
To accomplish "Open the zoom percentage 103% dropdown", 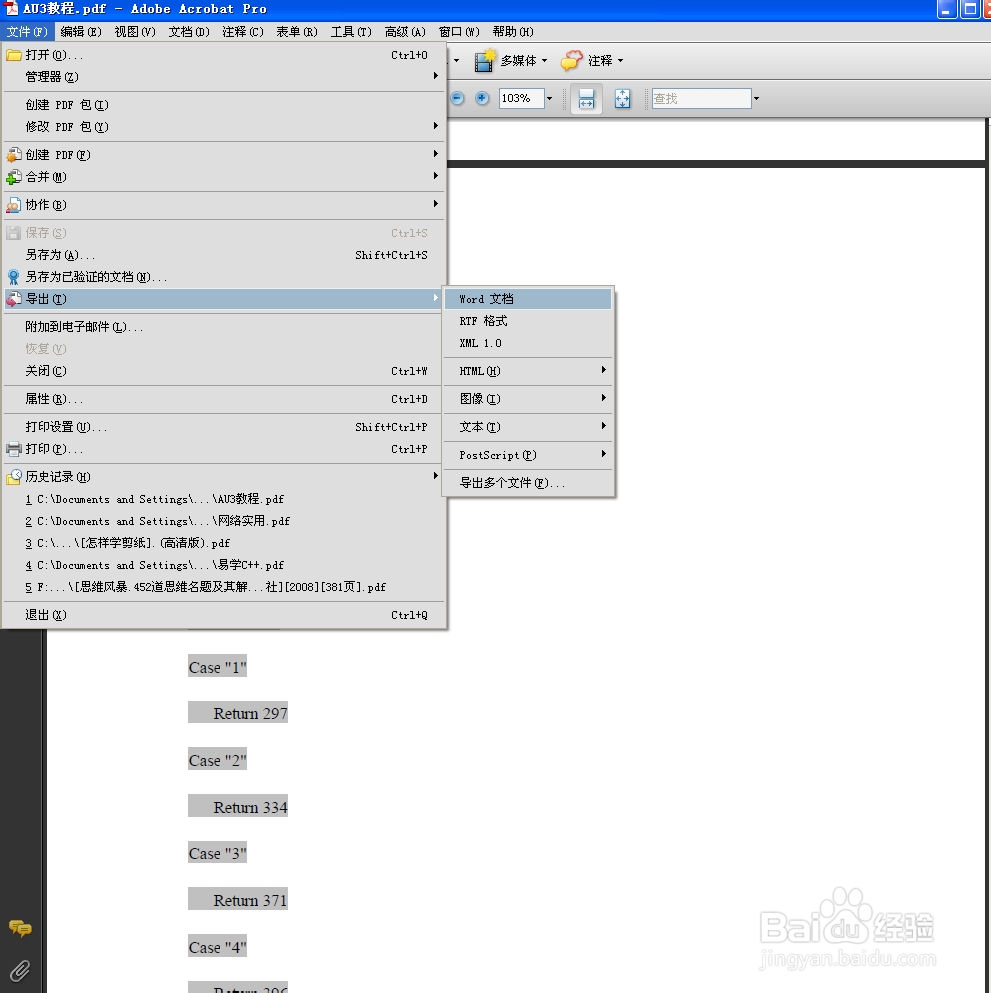I will 548,98.
